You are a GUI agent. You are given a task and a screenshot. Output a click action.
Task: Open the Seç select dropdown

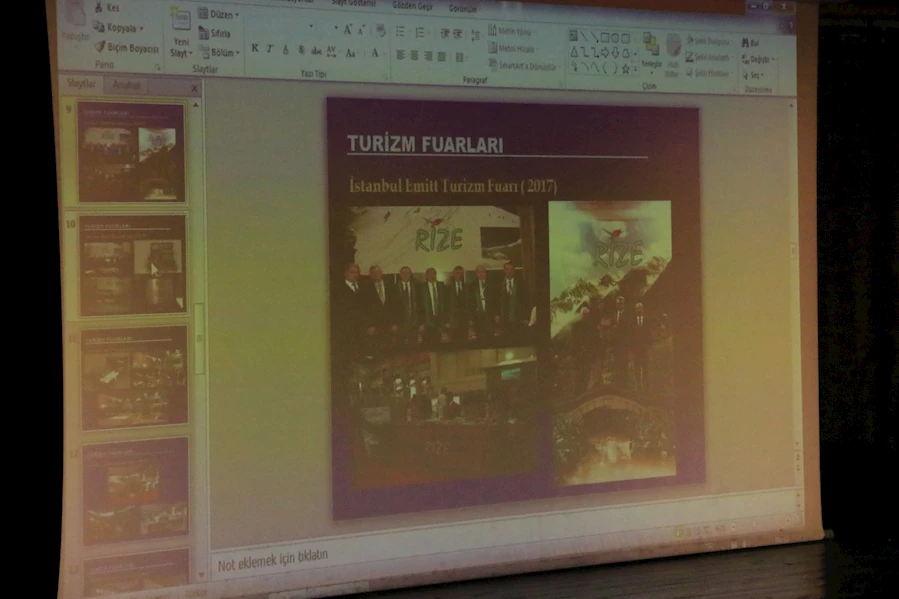click(753, 75)
